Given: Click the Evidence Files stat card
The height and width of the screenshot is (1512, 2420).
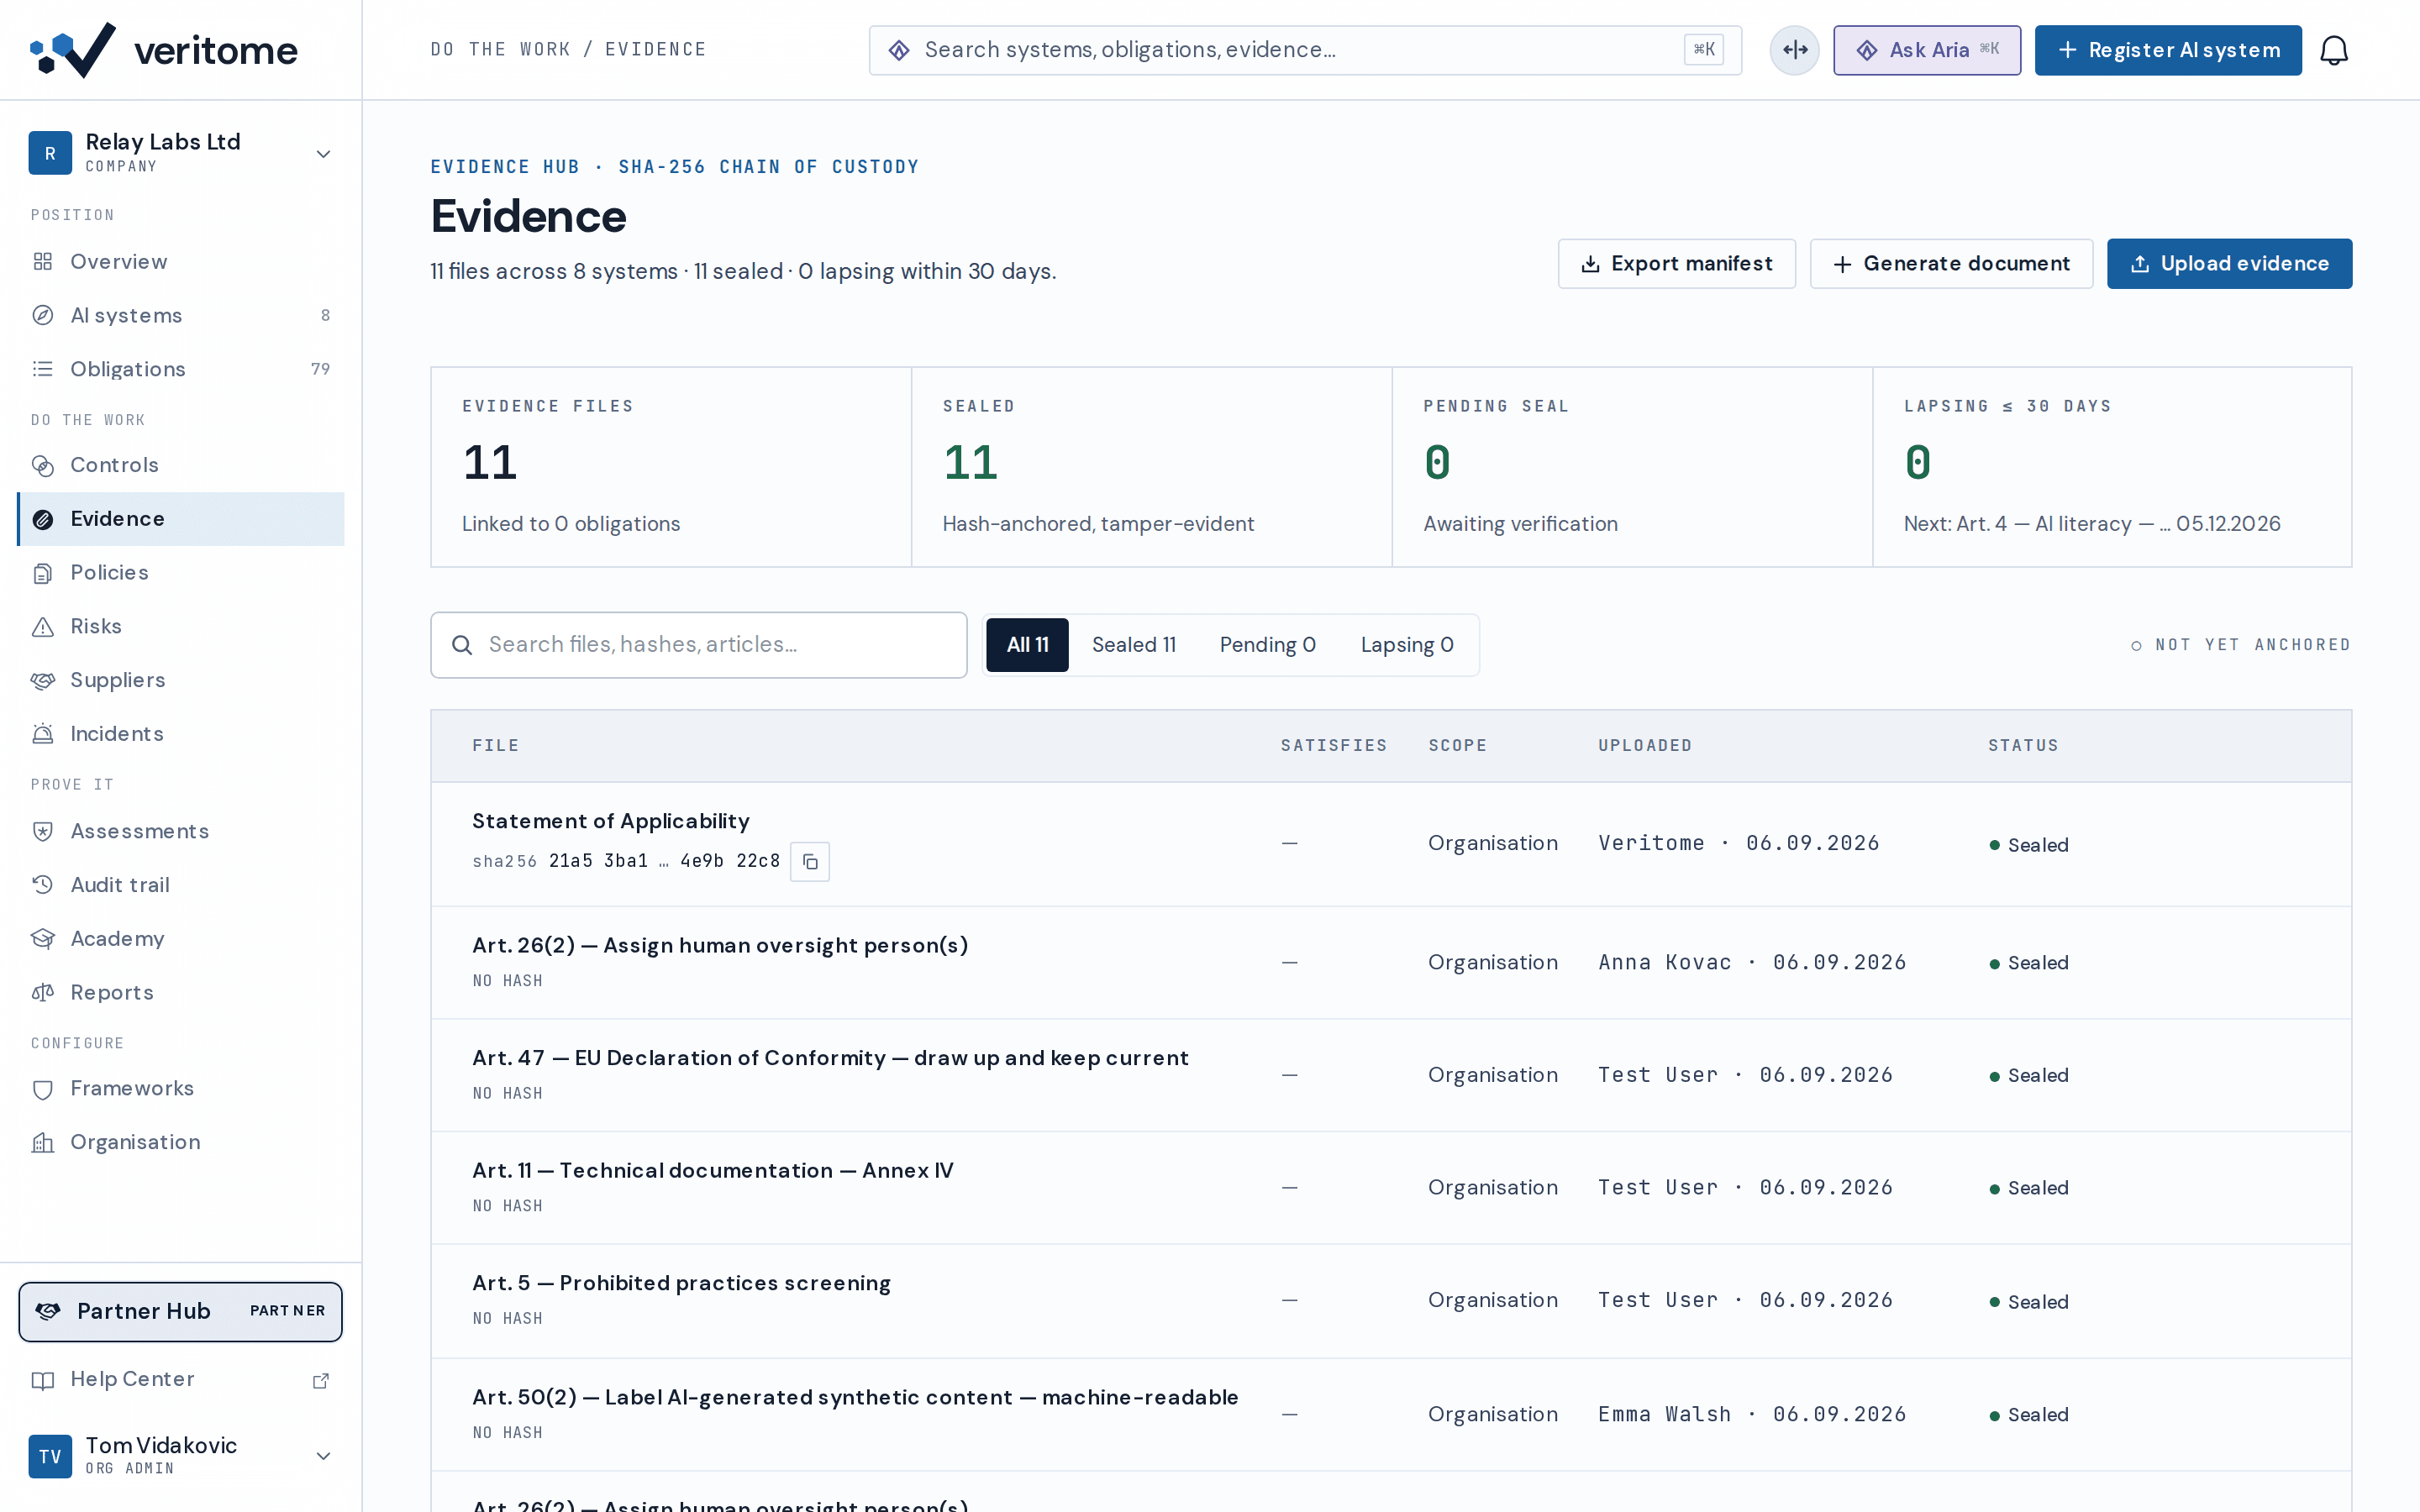Looking at the screenshot, I should [671, 467].
